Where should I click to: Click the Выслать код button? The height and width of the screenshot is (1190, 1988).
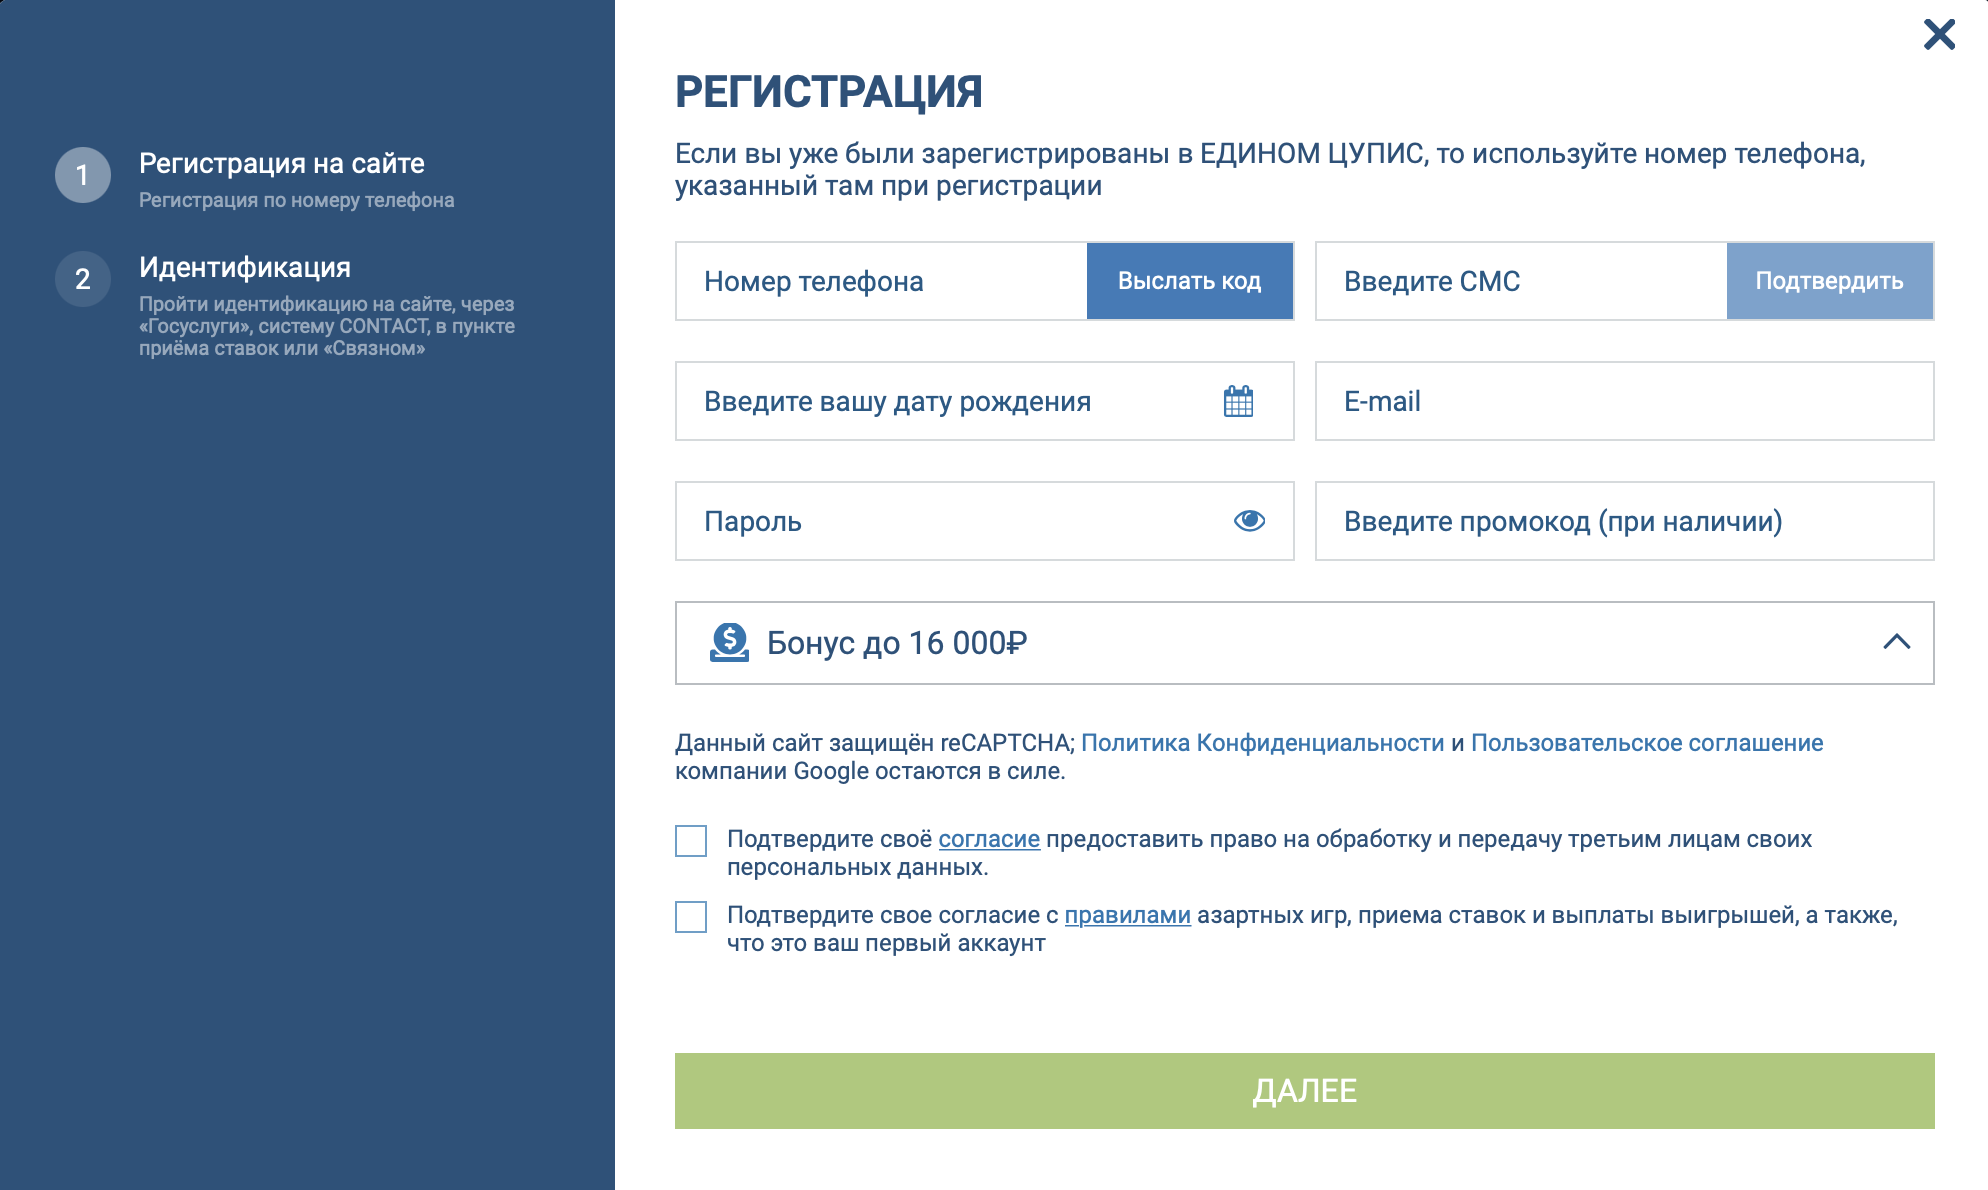coord(1190,281)
